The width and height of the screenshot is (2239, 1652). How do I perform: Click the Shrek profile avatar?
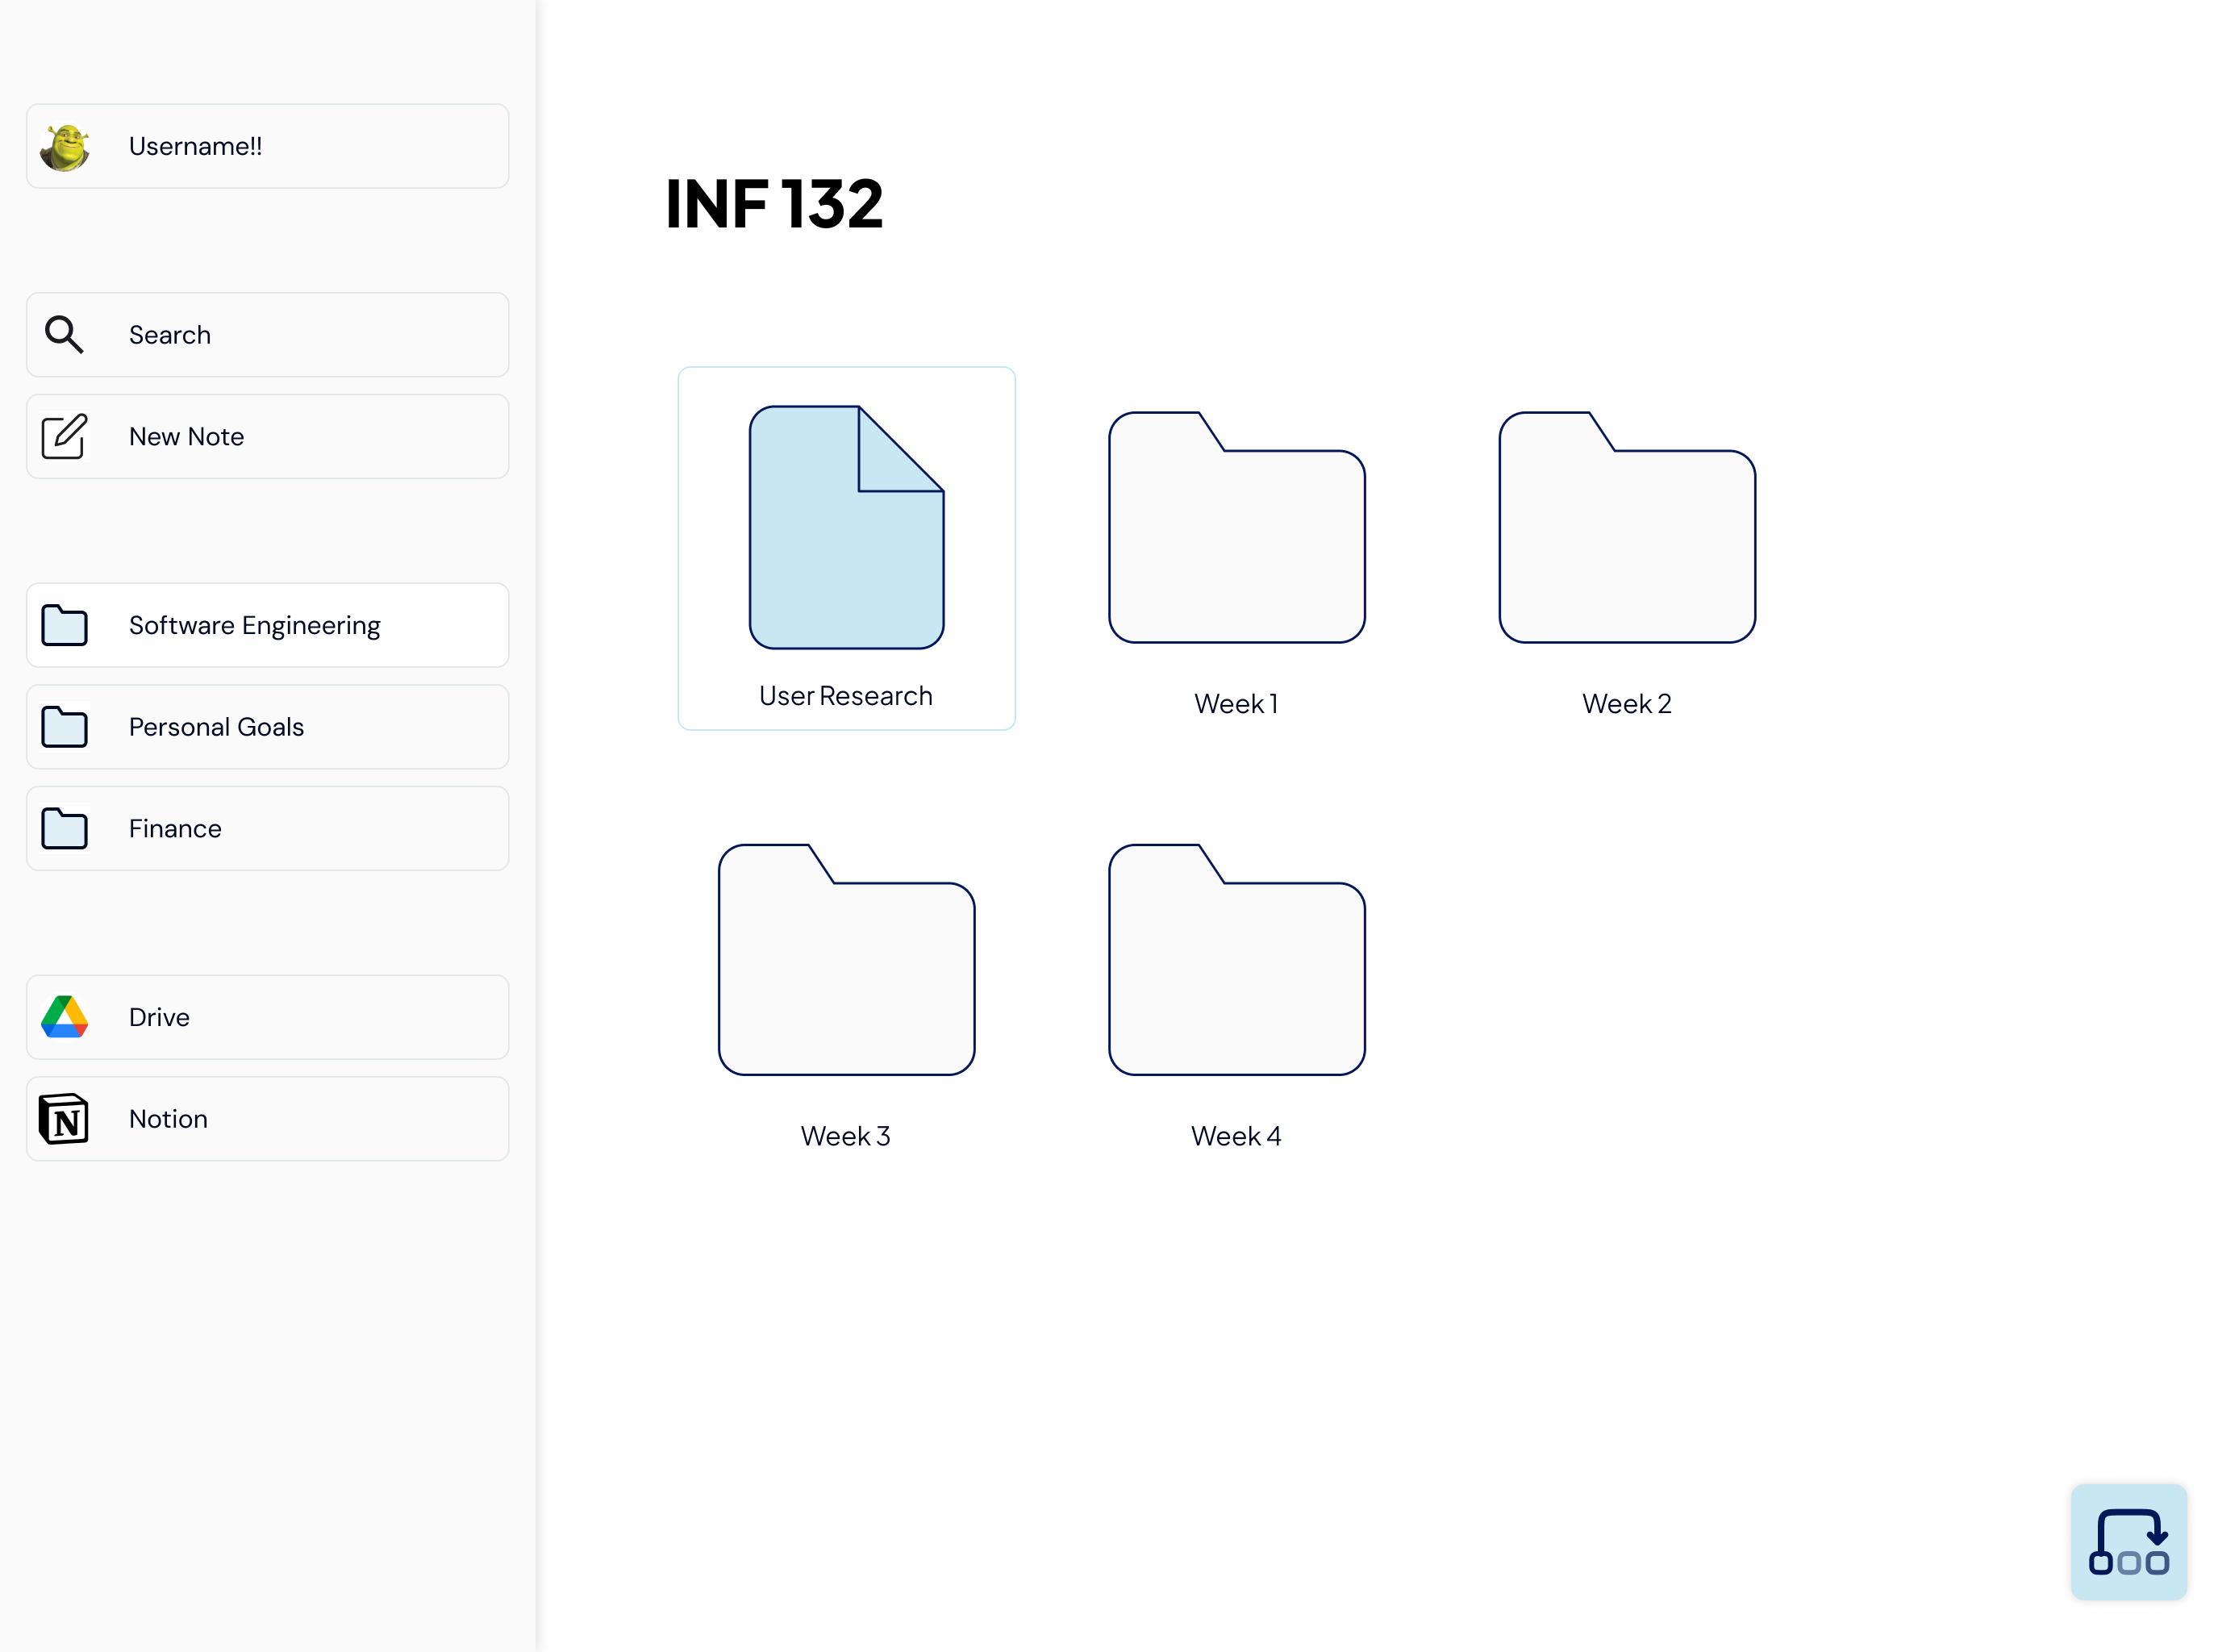click(x=65, y=147)
